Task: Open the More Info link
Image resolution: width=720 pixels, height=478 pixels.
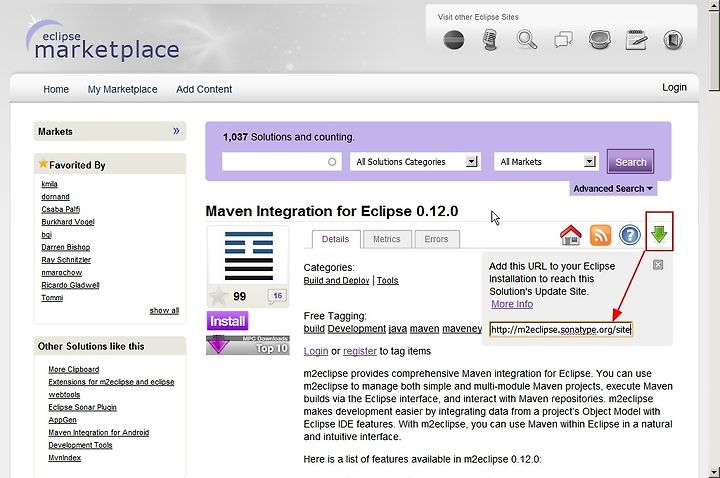Action: [x=512, y=304]
